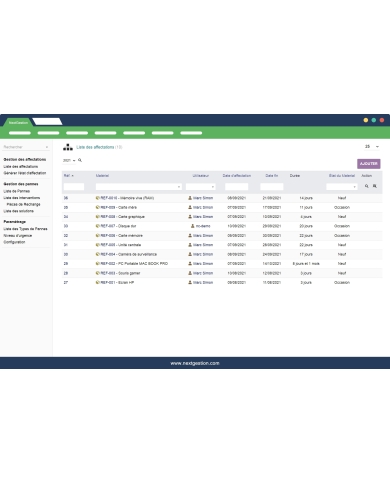
Task: Click the yellow window control dot
Action: [x=366, y=120]
